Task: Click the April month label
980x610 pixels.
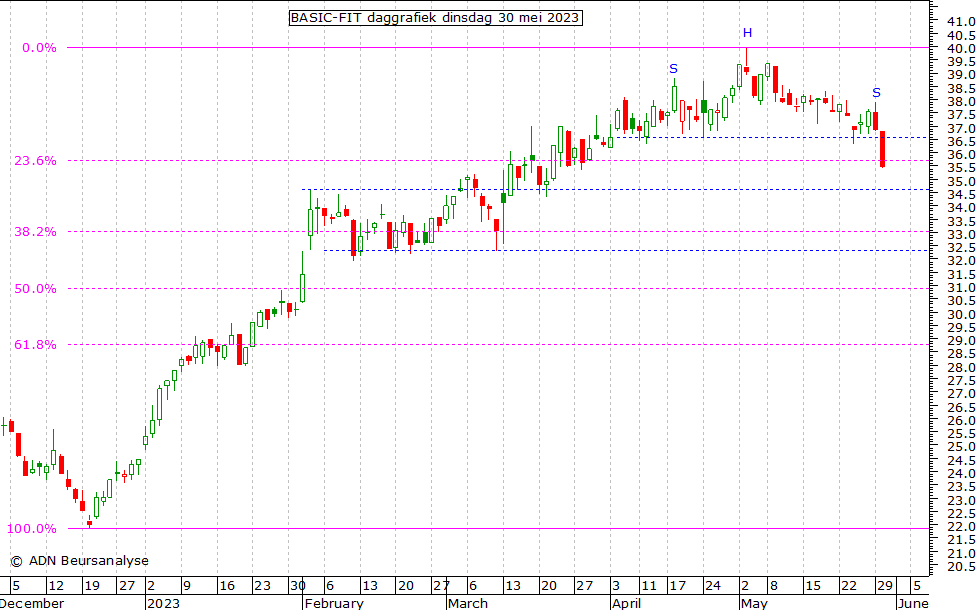Action: (x=626, y=603)
